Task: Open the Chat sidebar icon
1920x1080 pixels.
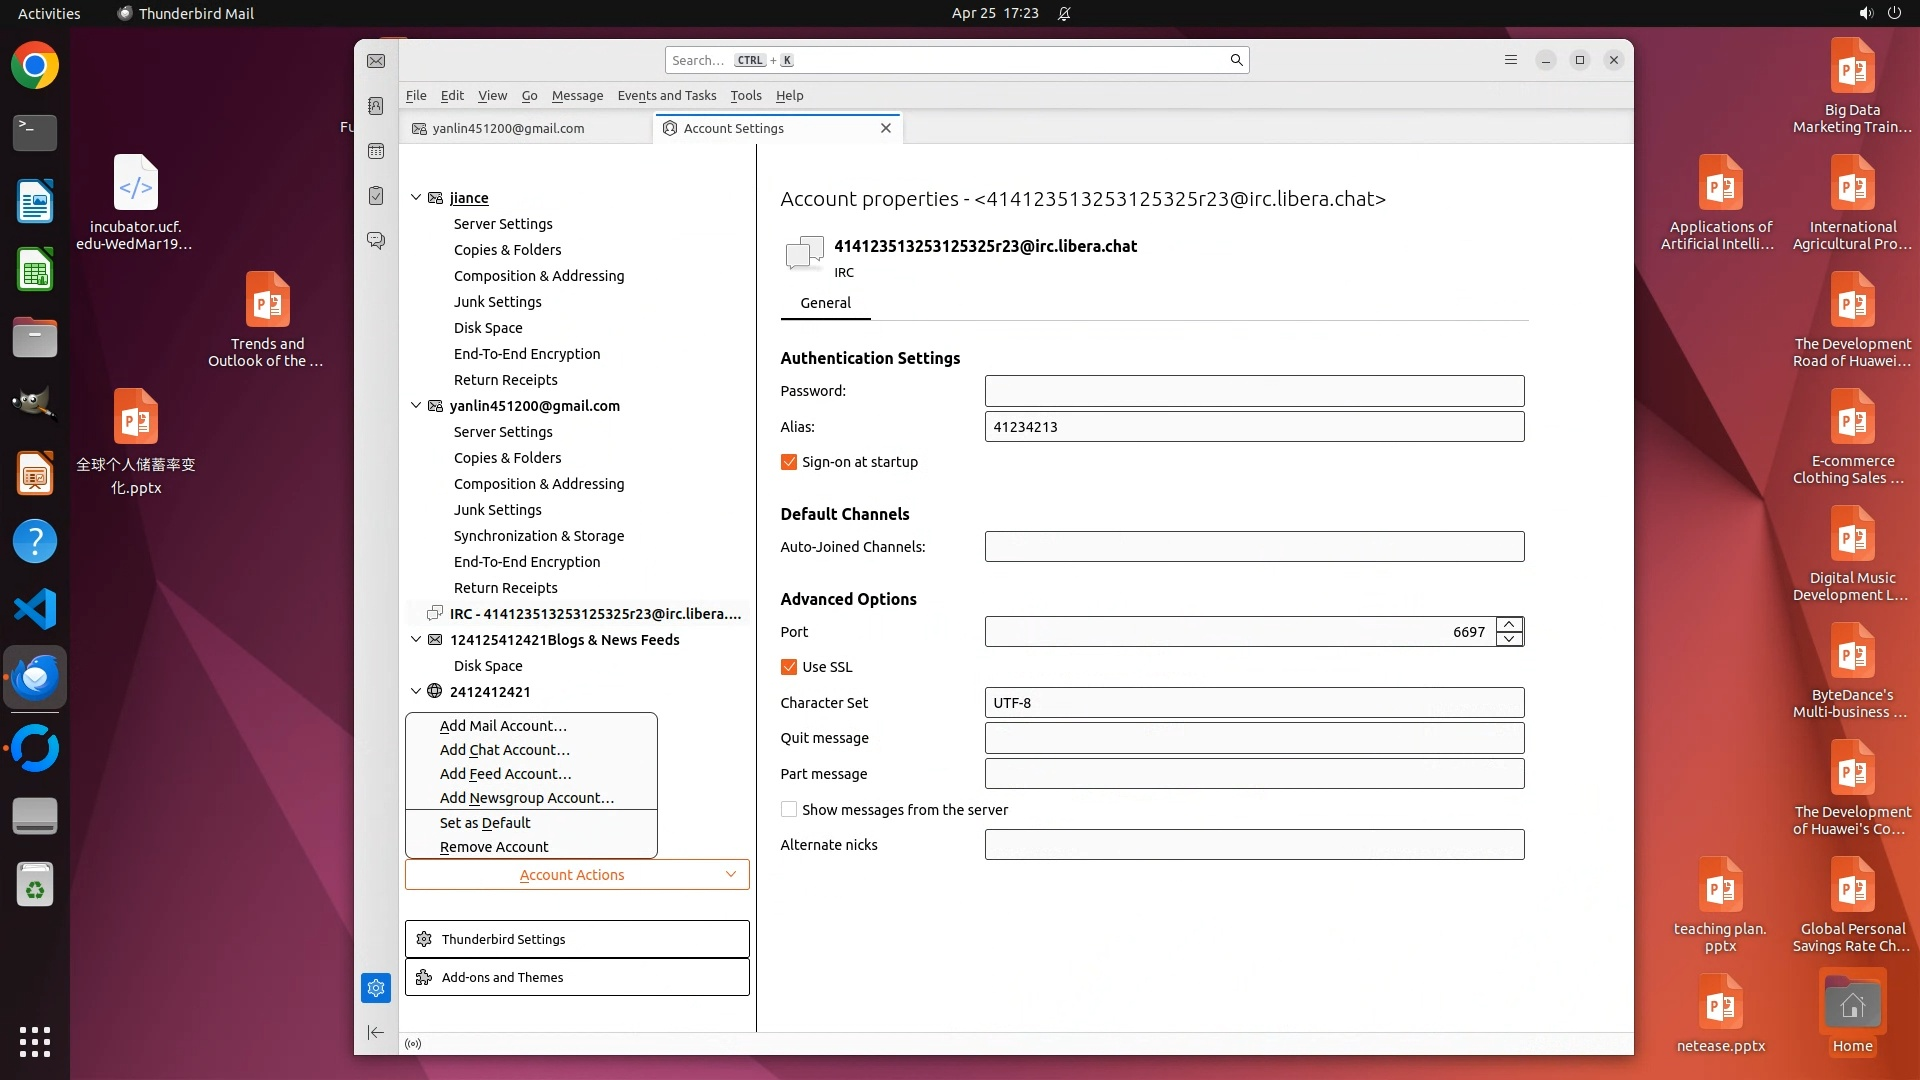Action: click(x=376, y=241)
